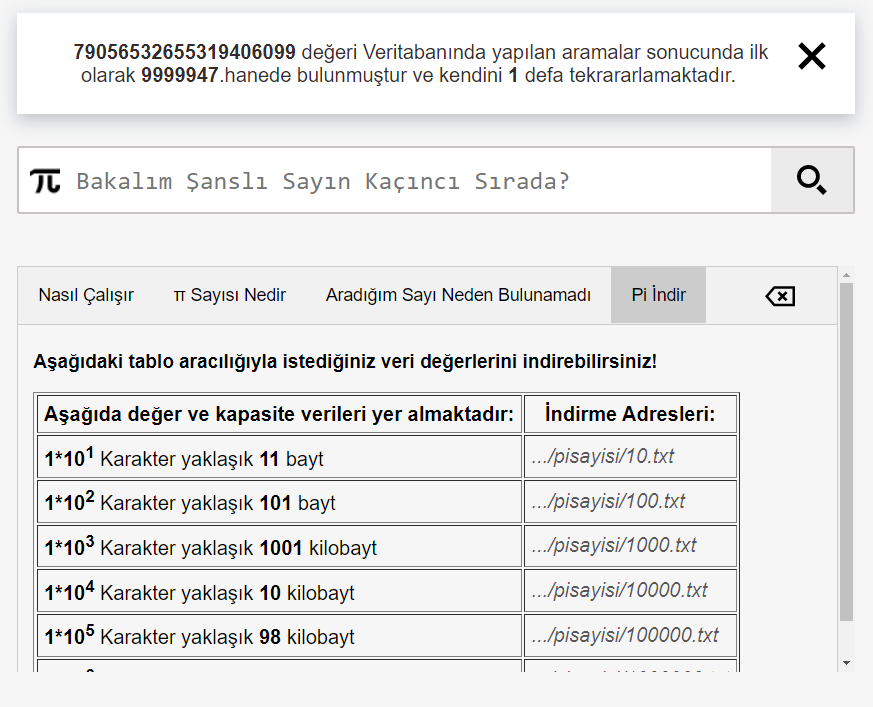
Task: Click the 'Karakter yaklaşık 10 kilobayt' cell
Action: point(279,591)
